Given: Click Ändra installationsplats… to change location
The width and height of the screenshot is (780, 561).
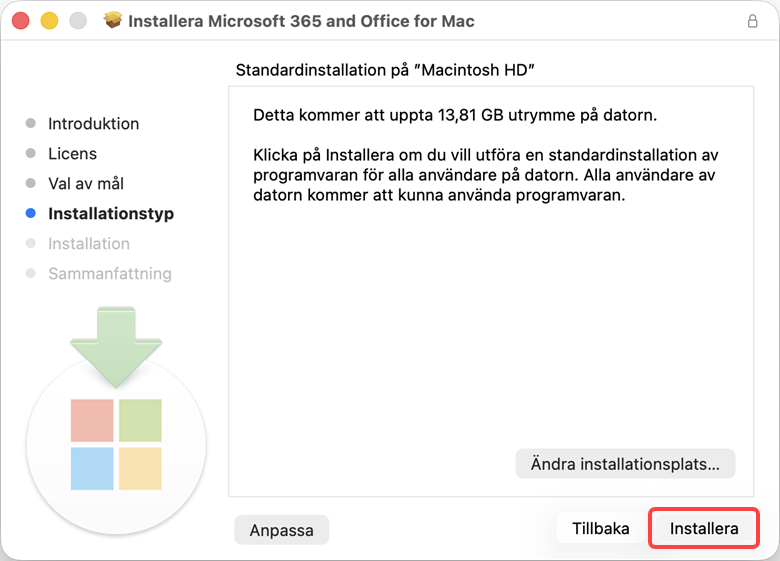Looking at the screenshot, I should click(x=625, y=464).
